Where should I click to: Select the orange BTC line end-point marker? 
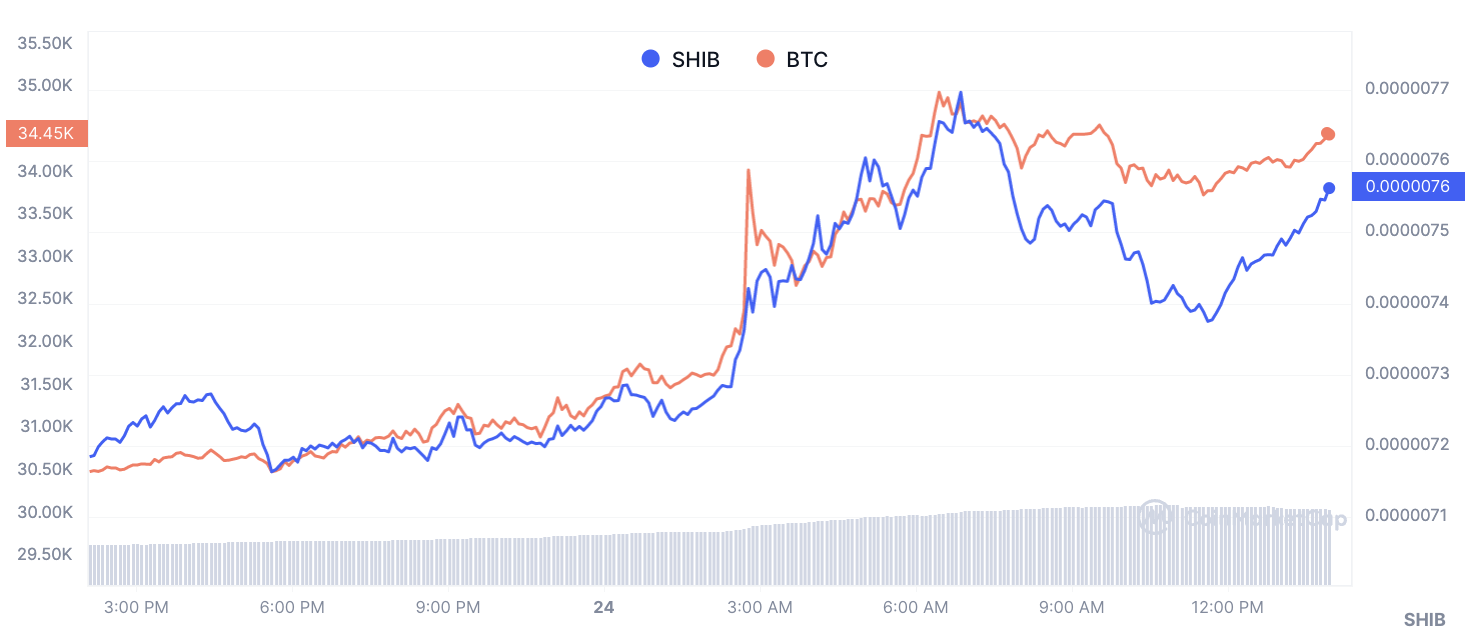(x=1328, y=134)
